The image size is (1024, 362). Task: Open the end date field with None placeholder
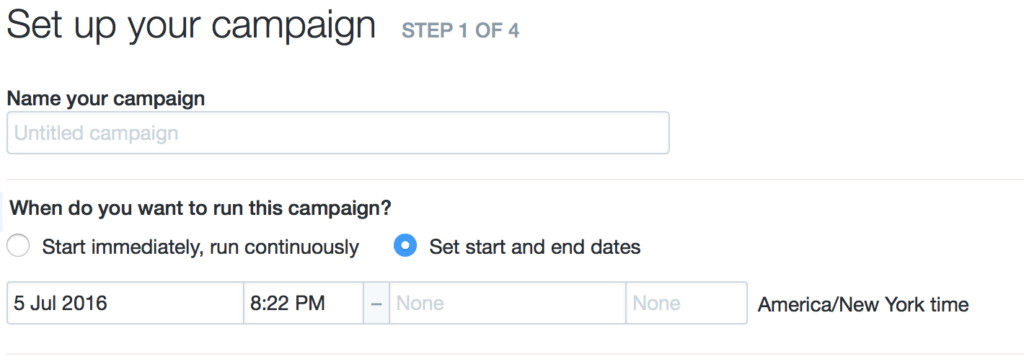point(507,303)
